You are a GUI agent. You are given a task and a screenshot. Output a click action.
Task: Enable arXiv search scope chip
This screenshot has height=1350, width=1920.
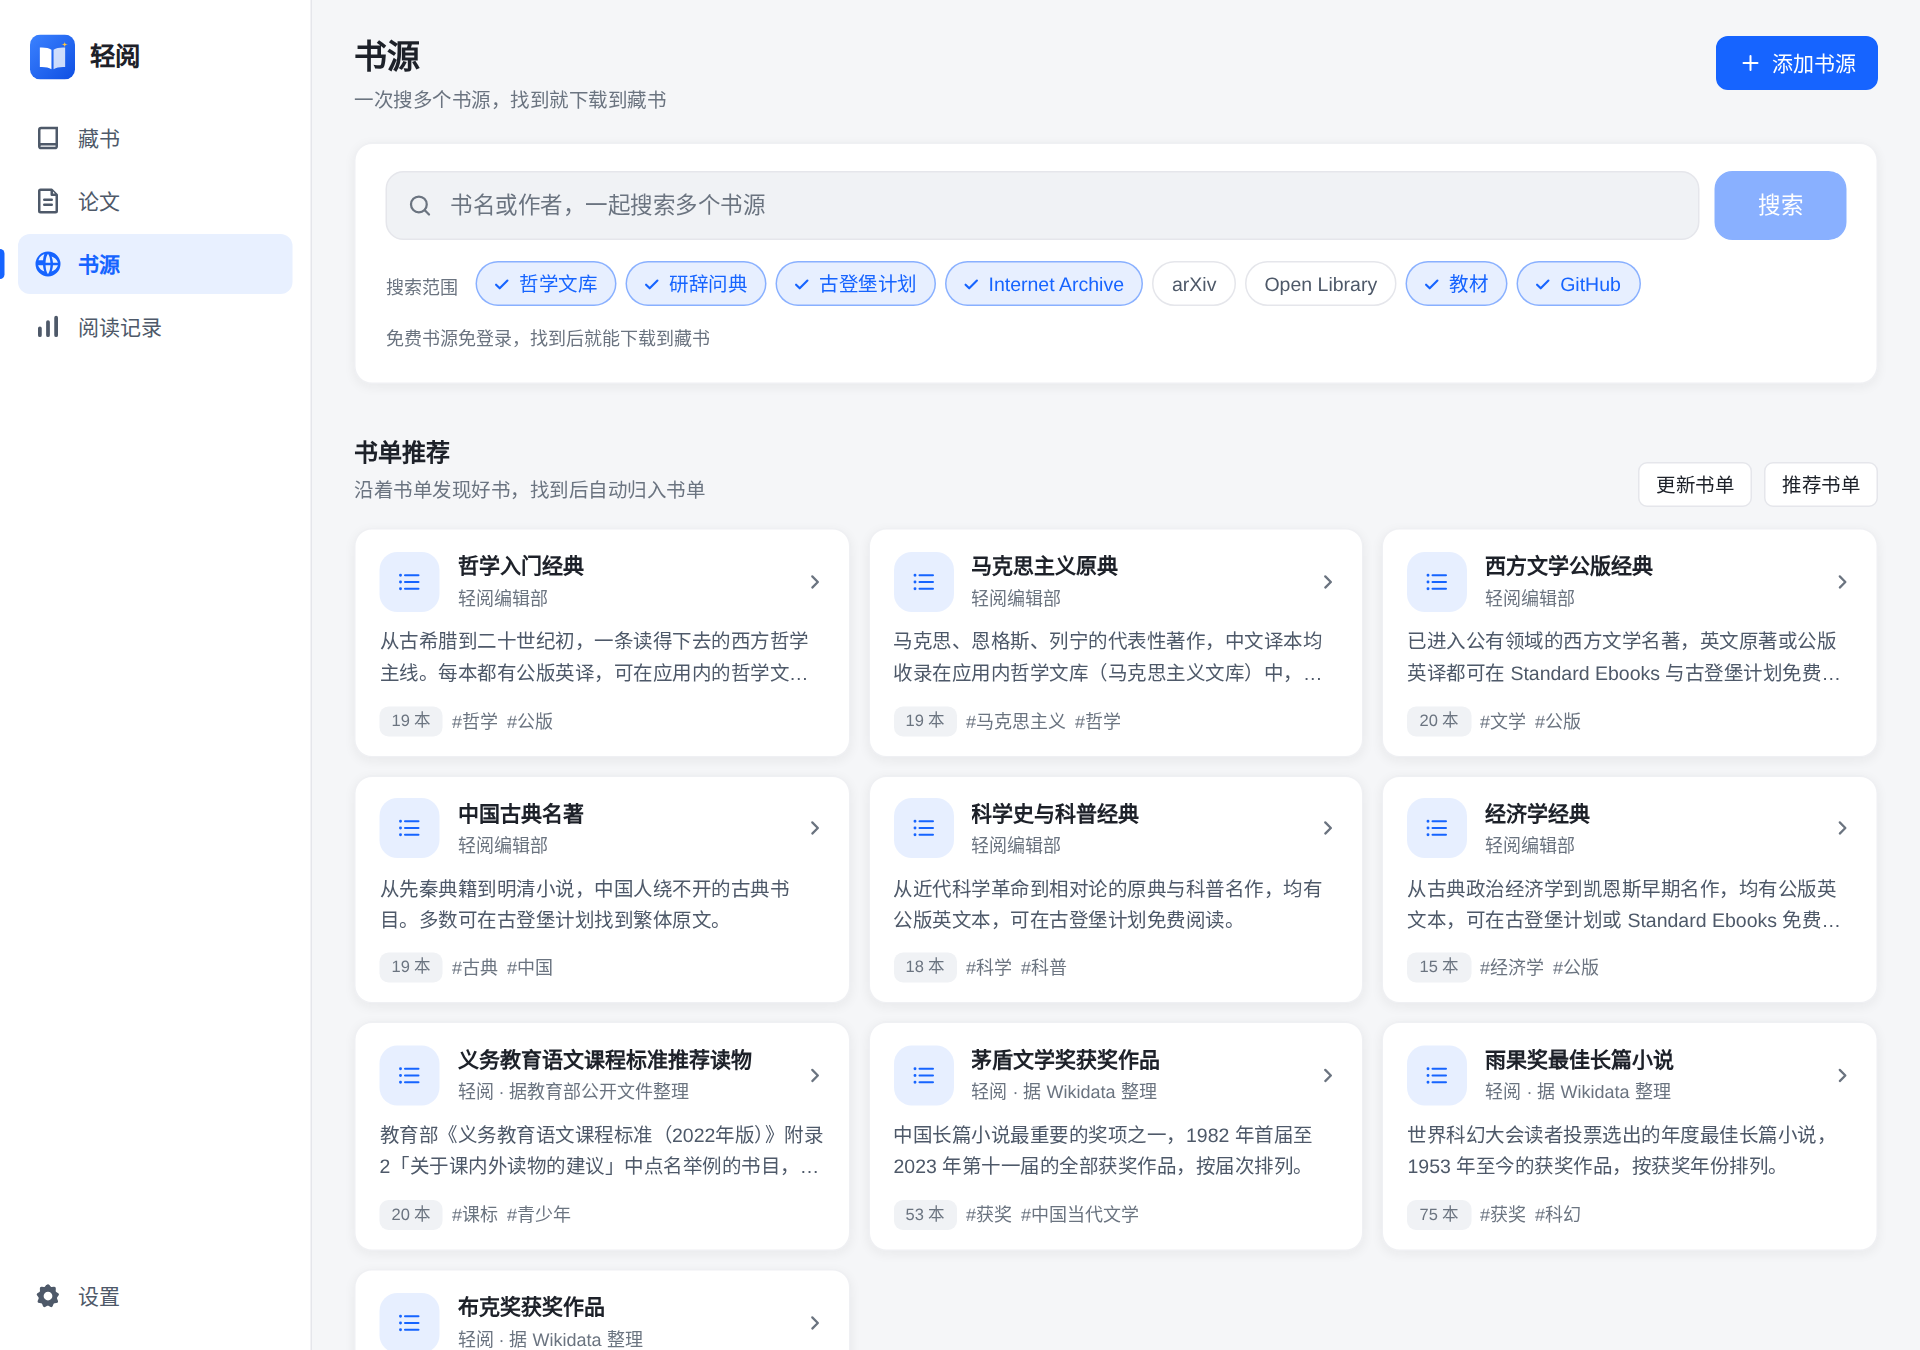tap(1194, 284)
